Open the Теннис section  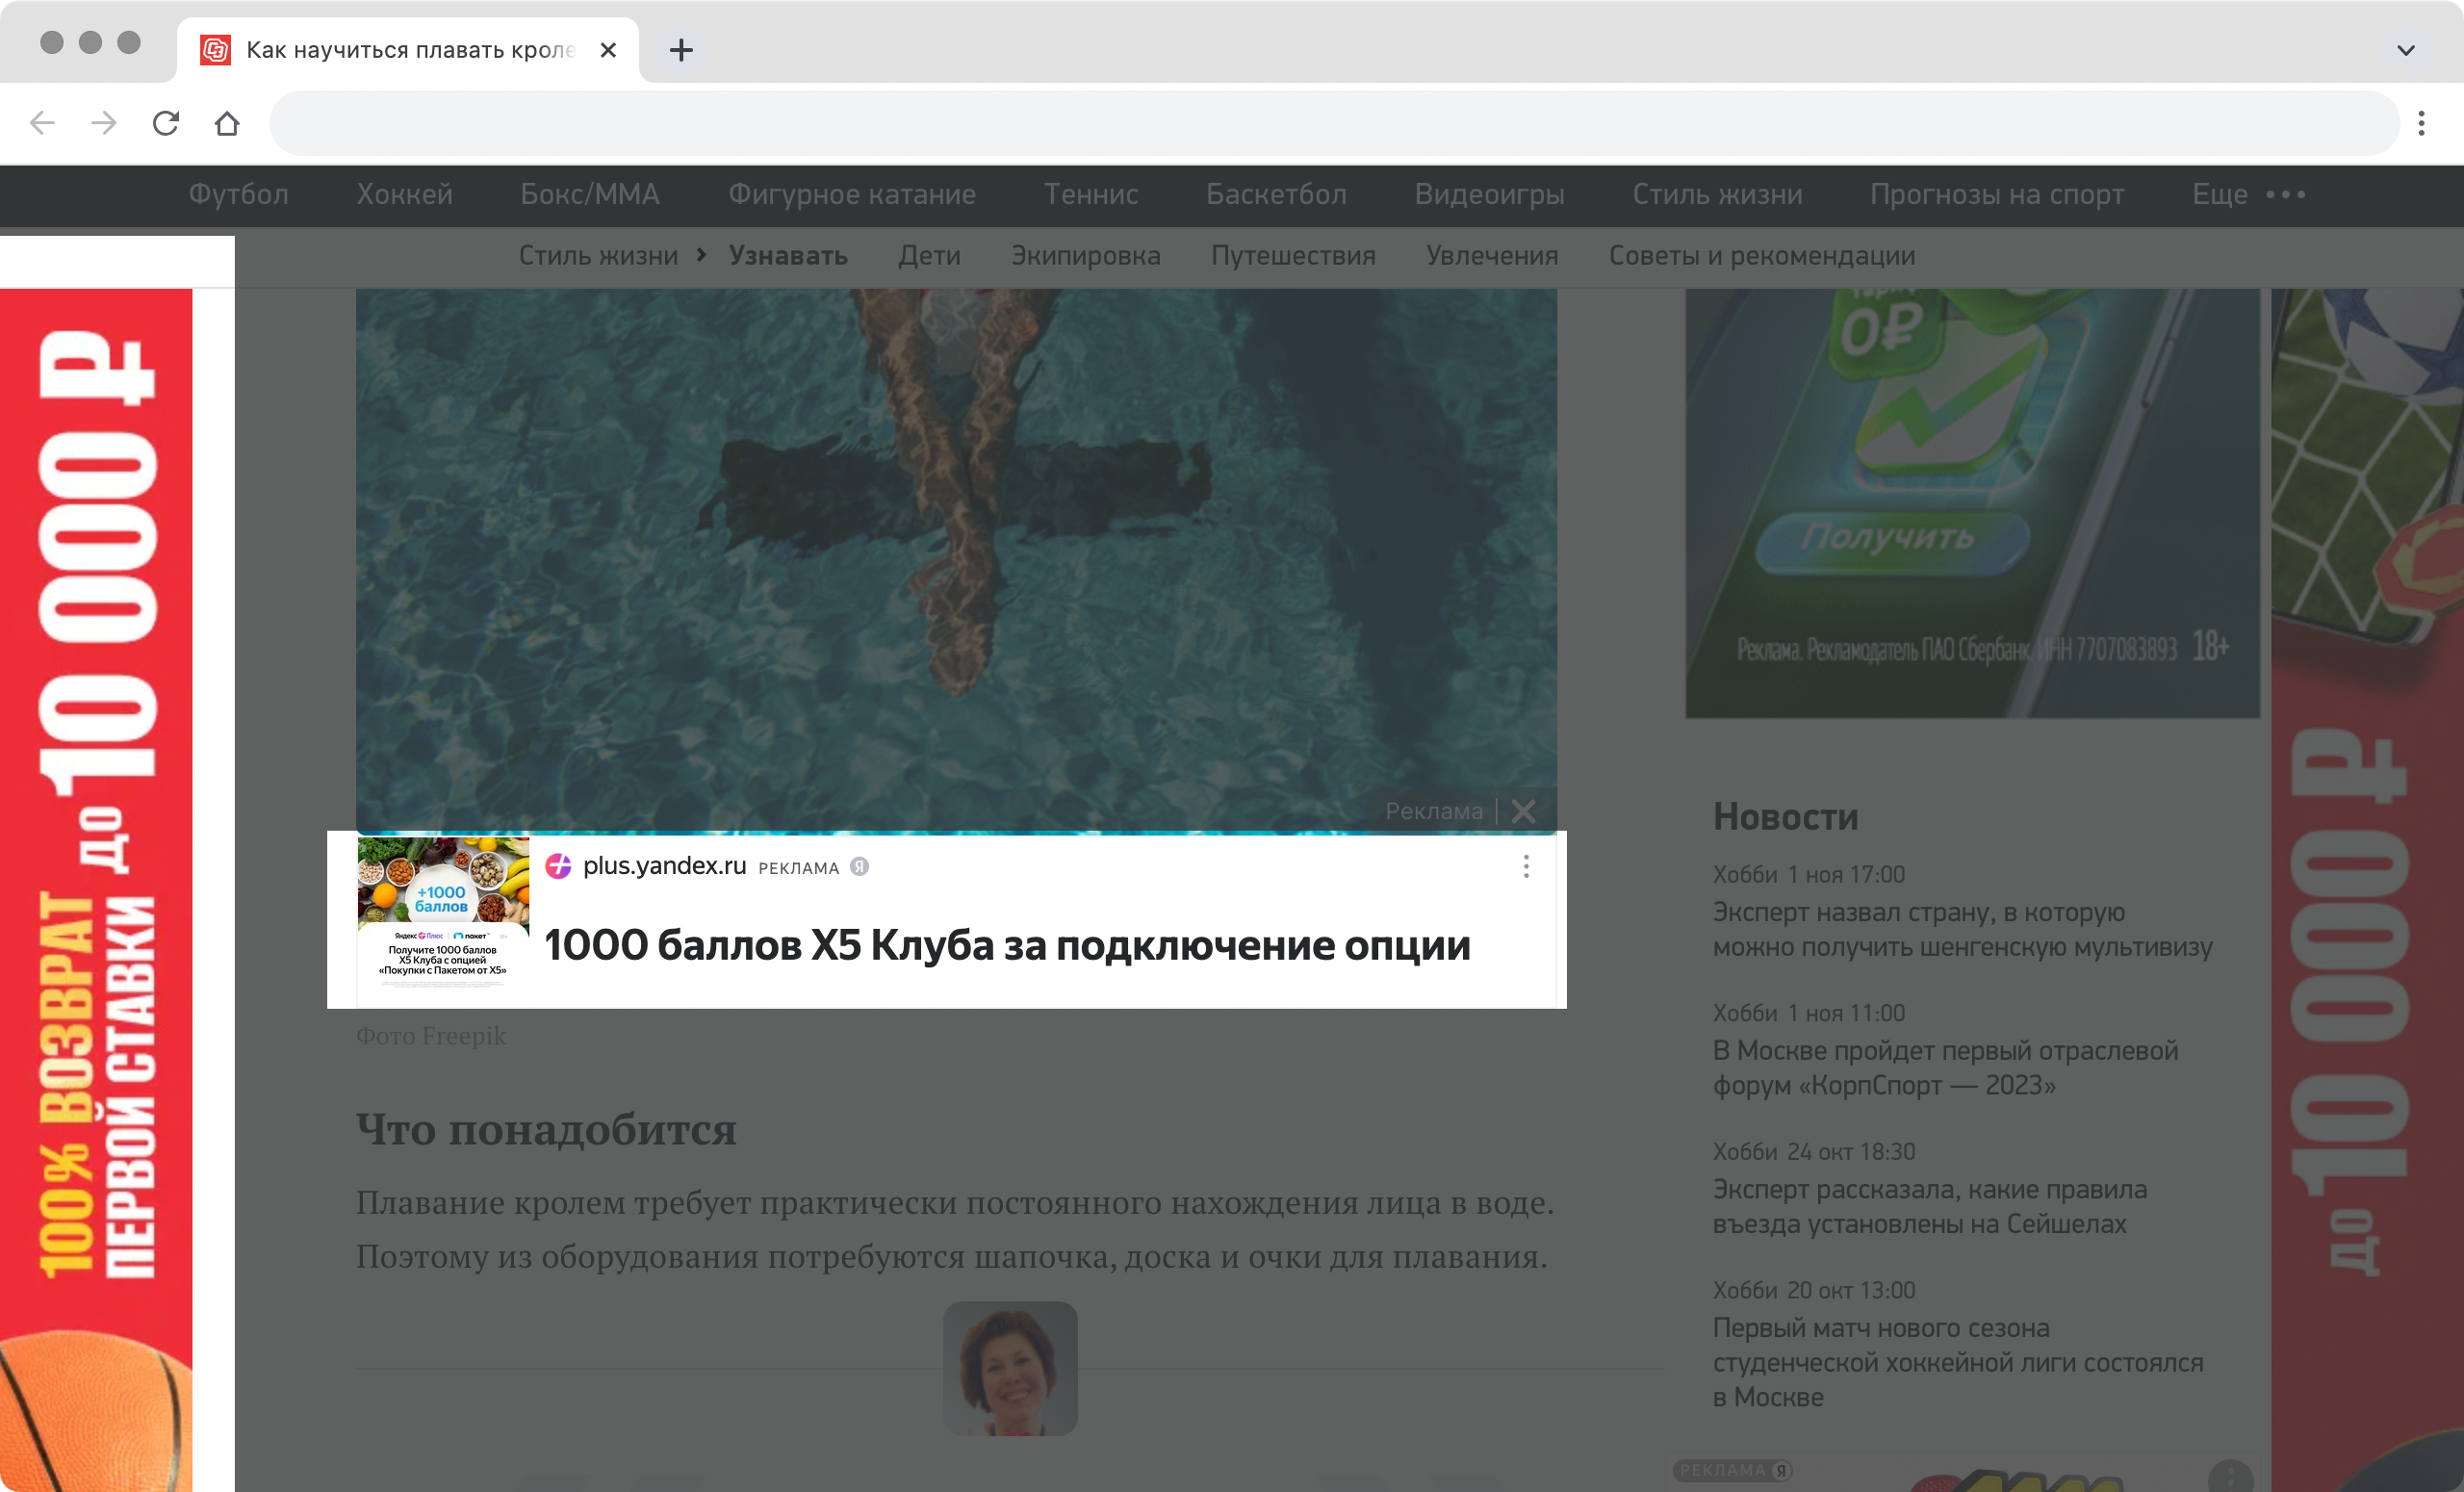pyautogui.click(x=1091, y=194)
